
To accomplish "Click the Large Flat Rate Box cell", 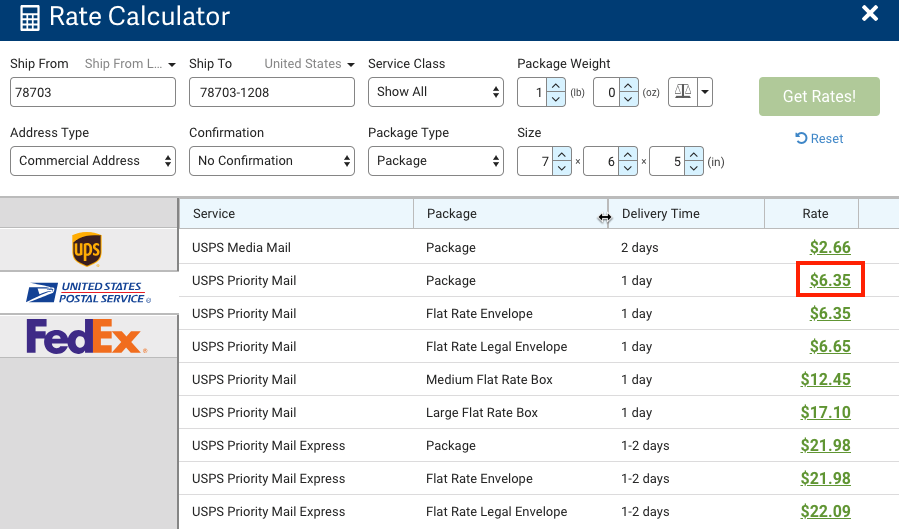I will click(482, 413).
